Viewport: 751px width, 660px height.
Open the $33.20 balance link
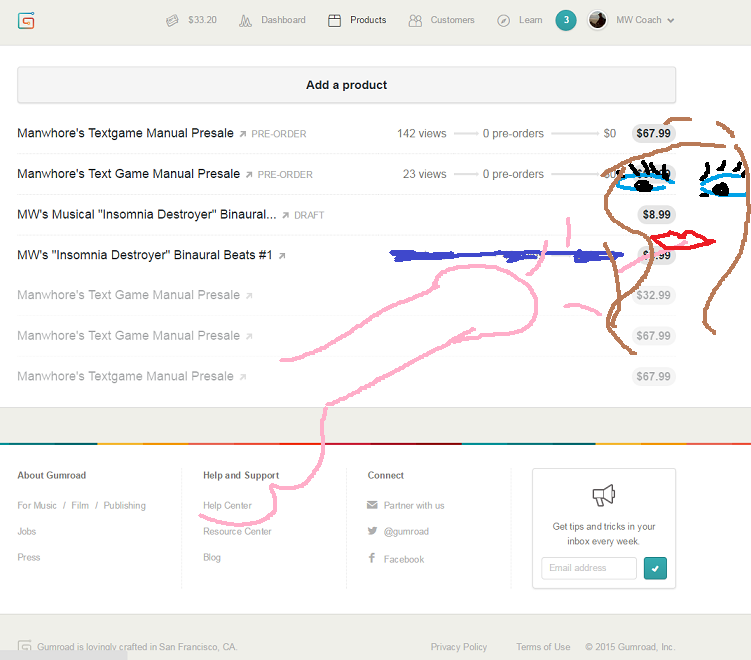[202, 20]
